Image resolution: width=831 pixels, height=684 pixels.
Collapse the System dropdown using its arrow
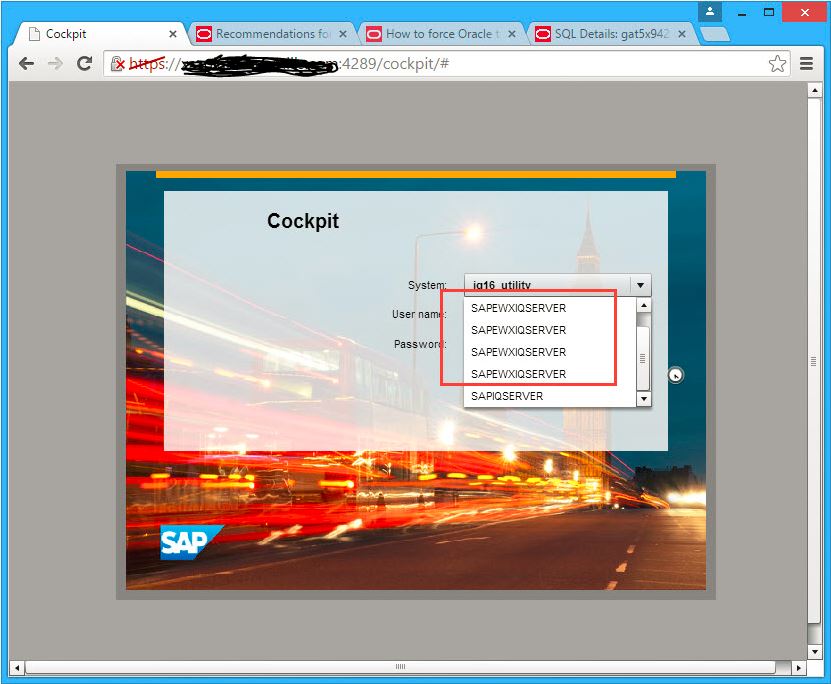[640, 285]
